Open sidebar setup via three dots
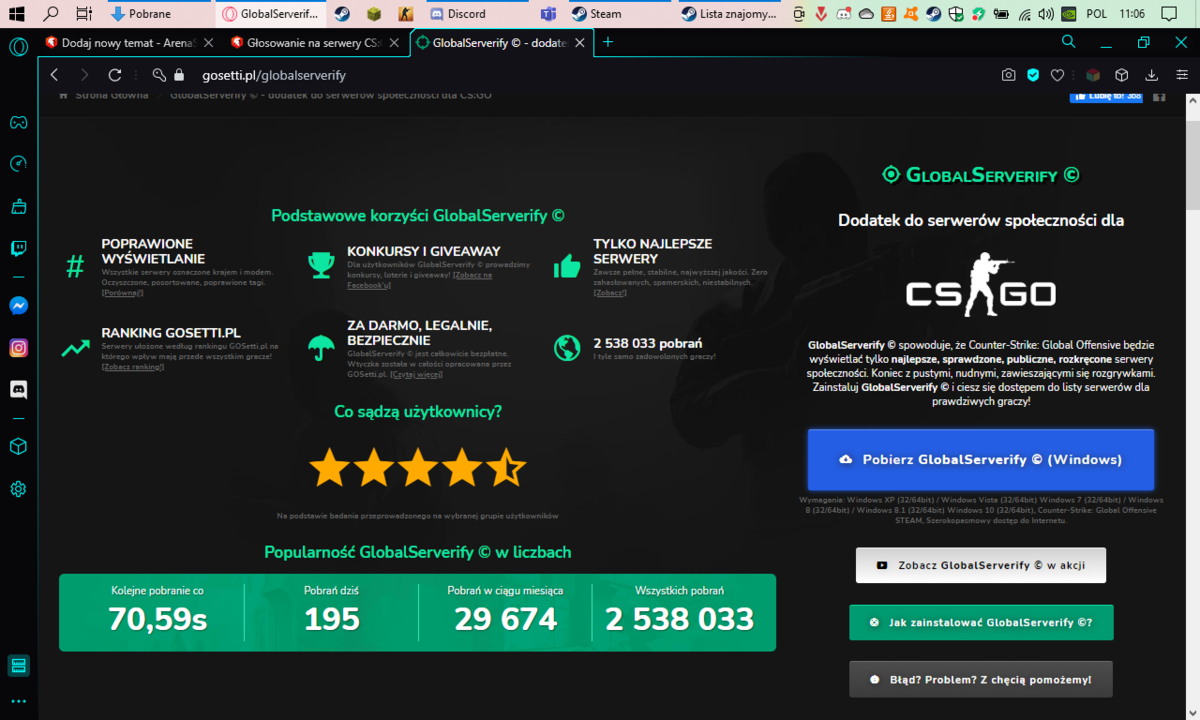1200x720 pixels. pyautogui.click(x=18, y=701)
